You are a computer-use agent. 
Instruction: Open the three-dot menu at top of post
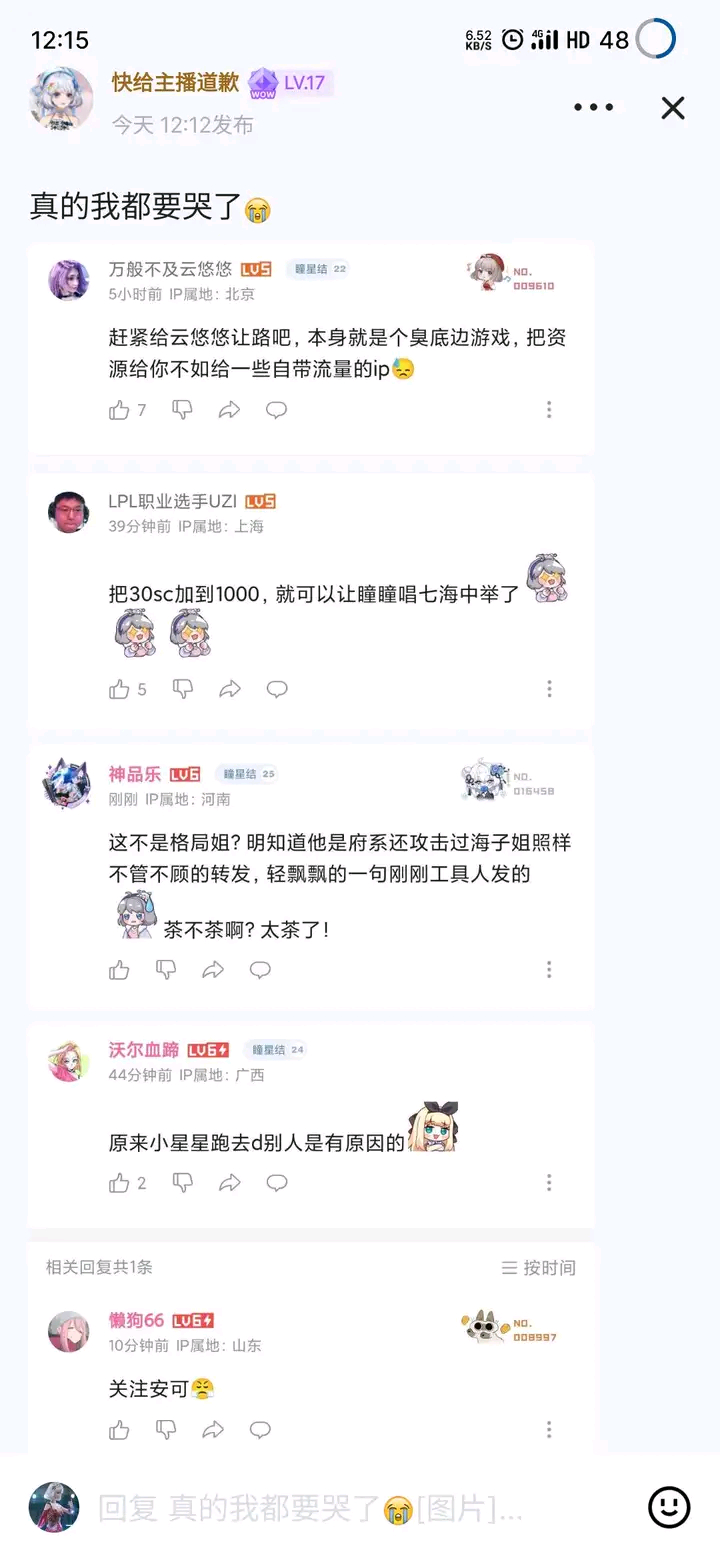point(593,107)
